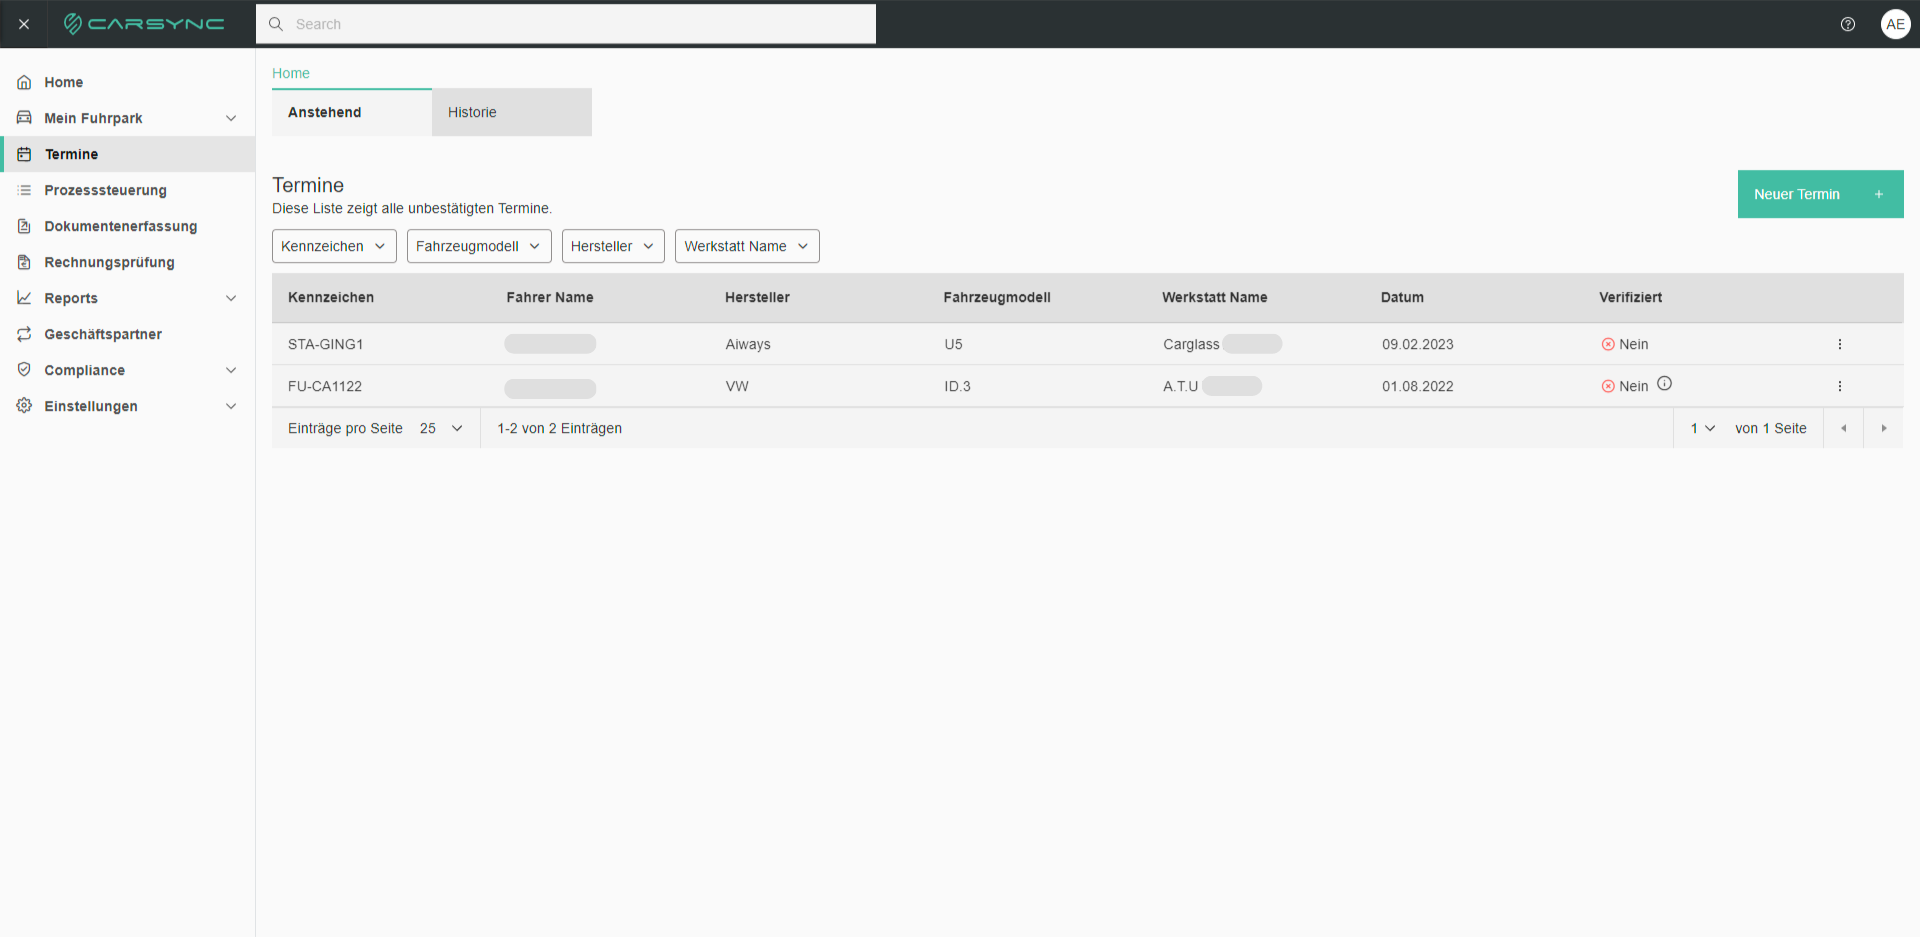The image size is (1920, 937).
Task: Click the CarSync logo
Action: pos(144,24)
